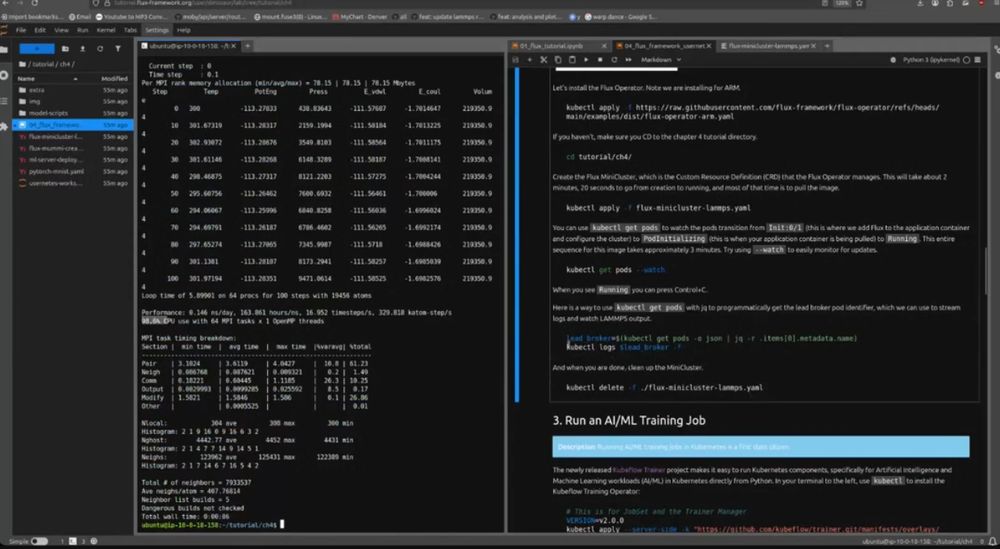This screenshot has width=1000, height=549.
Task: Switch to the flux-minicluster-lammps.yaml tab
Action: click(769, 46)
